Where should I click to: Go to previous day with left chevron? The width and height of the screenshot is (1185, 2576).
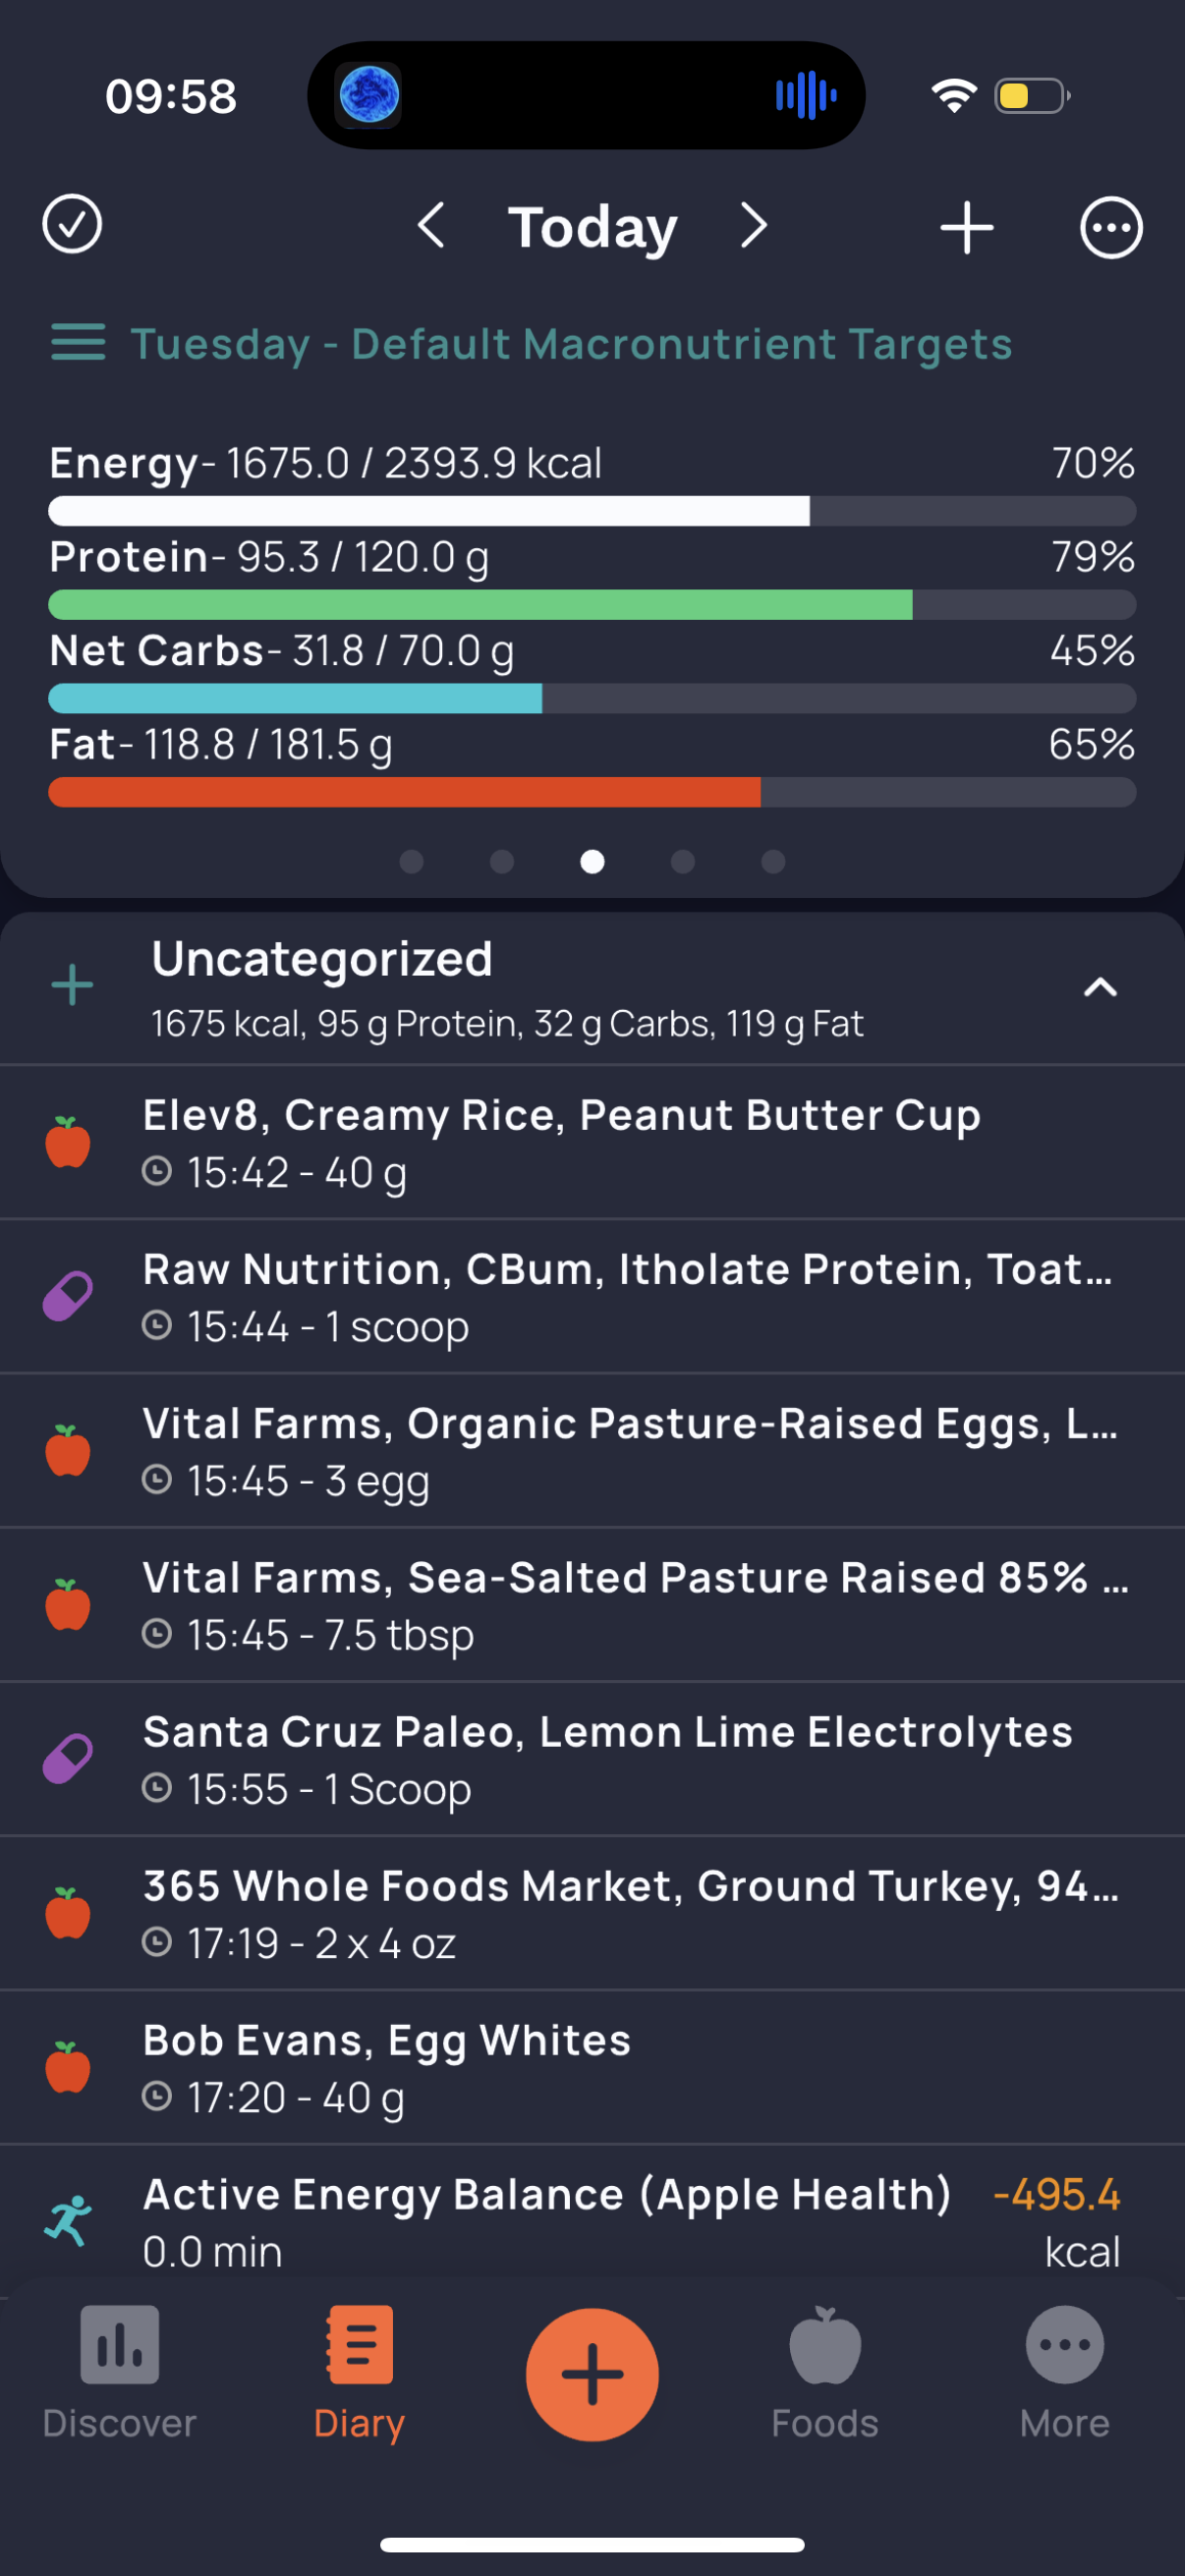[x=431, y=226]
